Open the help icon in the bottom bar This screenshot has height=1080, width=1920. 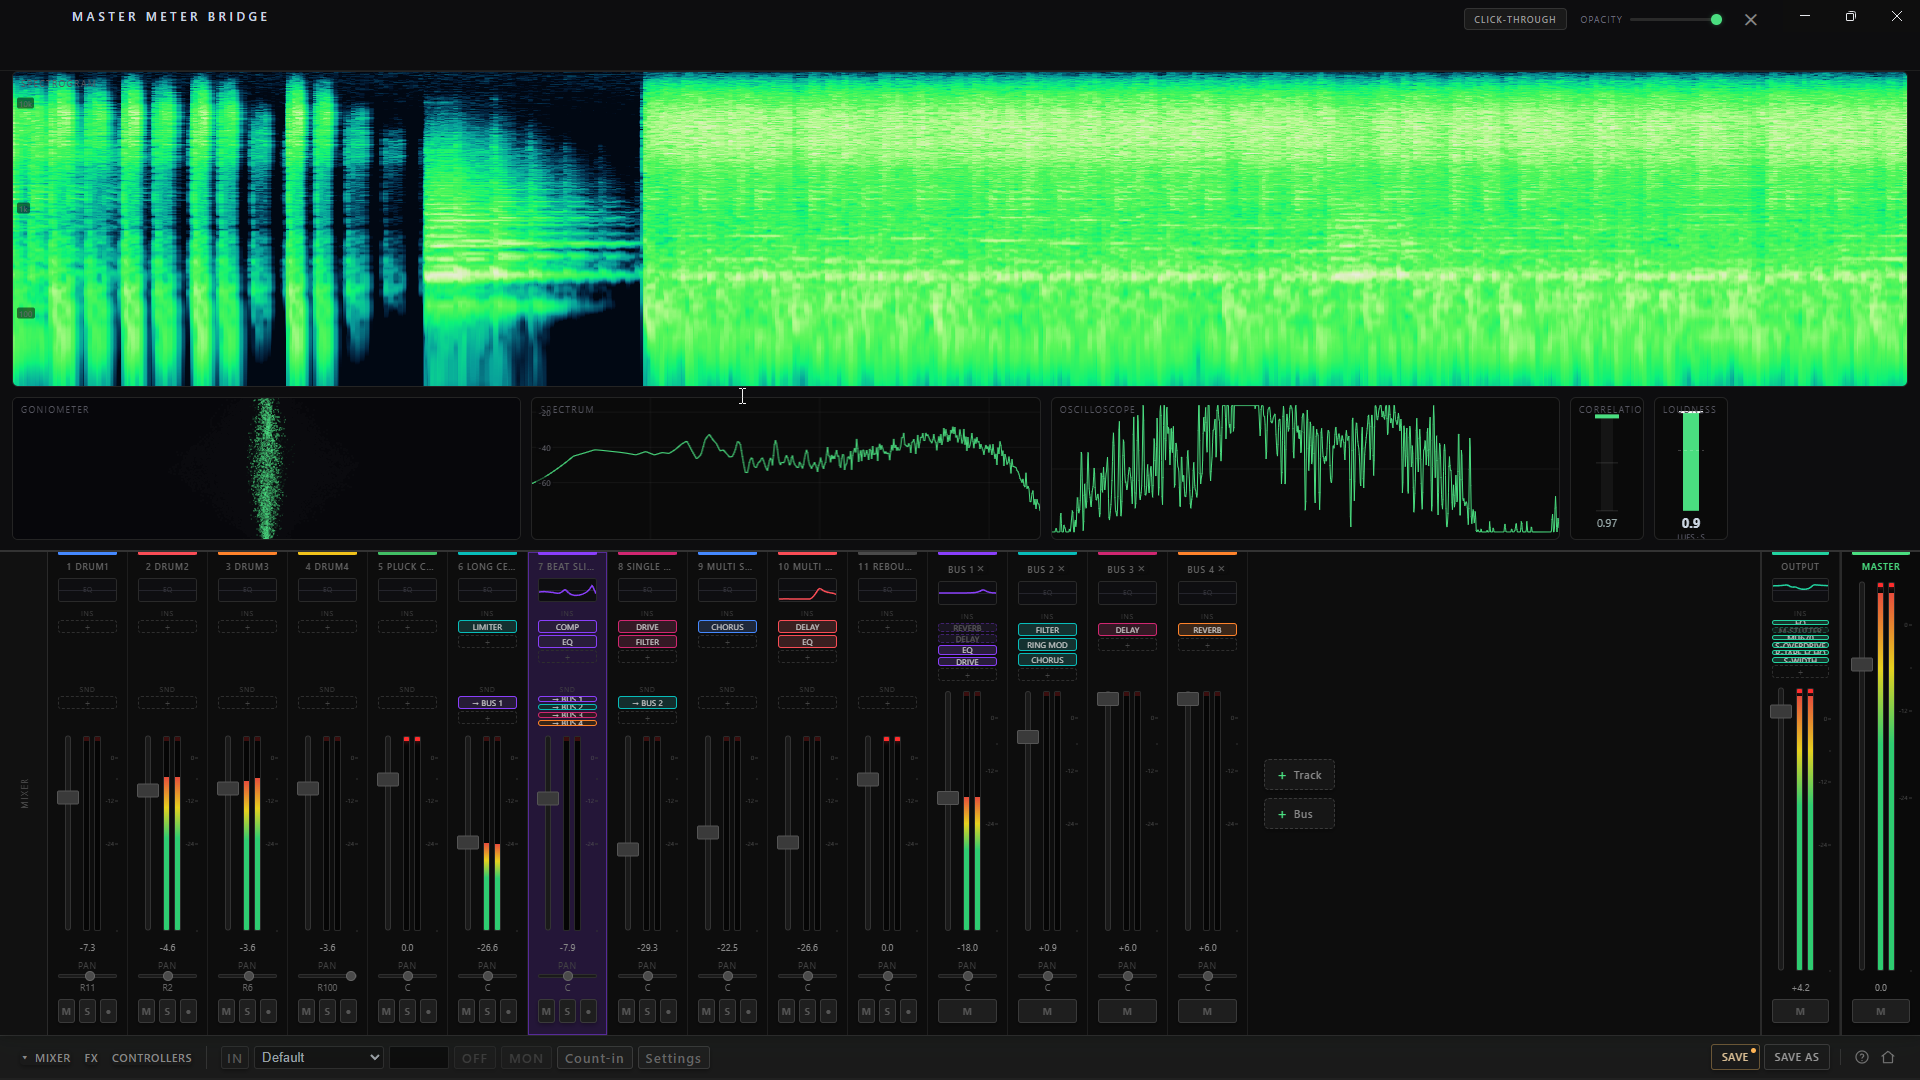1861,1057
